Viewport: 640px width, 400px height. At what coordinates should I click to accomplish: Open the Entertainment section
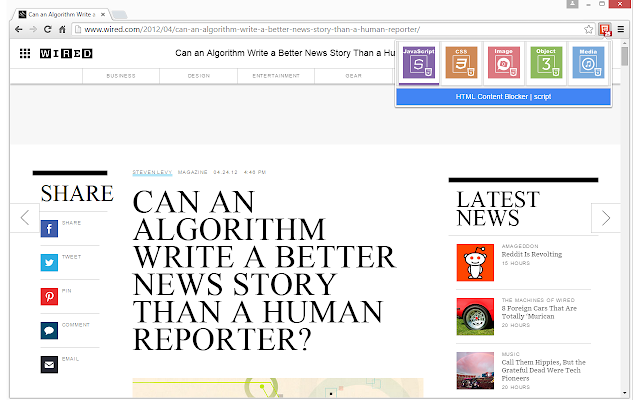pos(276,76)
